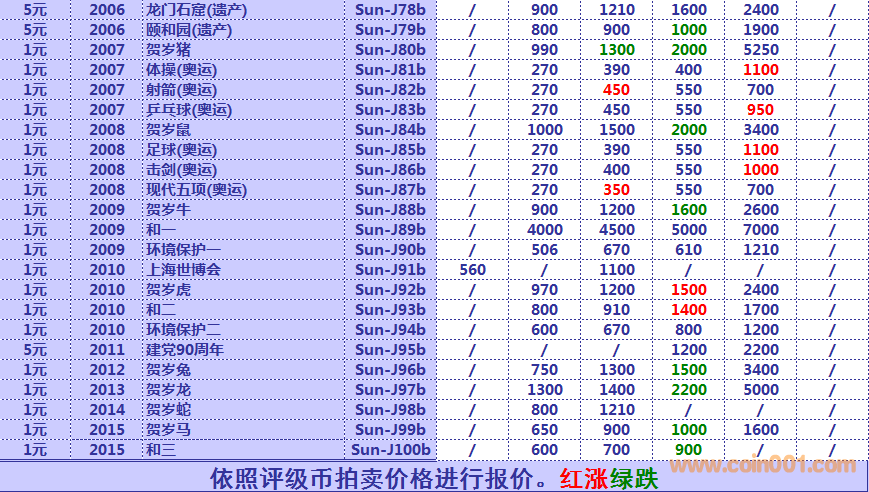This screenshot has width=869, height=492.
Task: Click the 建党90周年 coin name cell
Action: [x=185, y=349]
